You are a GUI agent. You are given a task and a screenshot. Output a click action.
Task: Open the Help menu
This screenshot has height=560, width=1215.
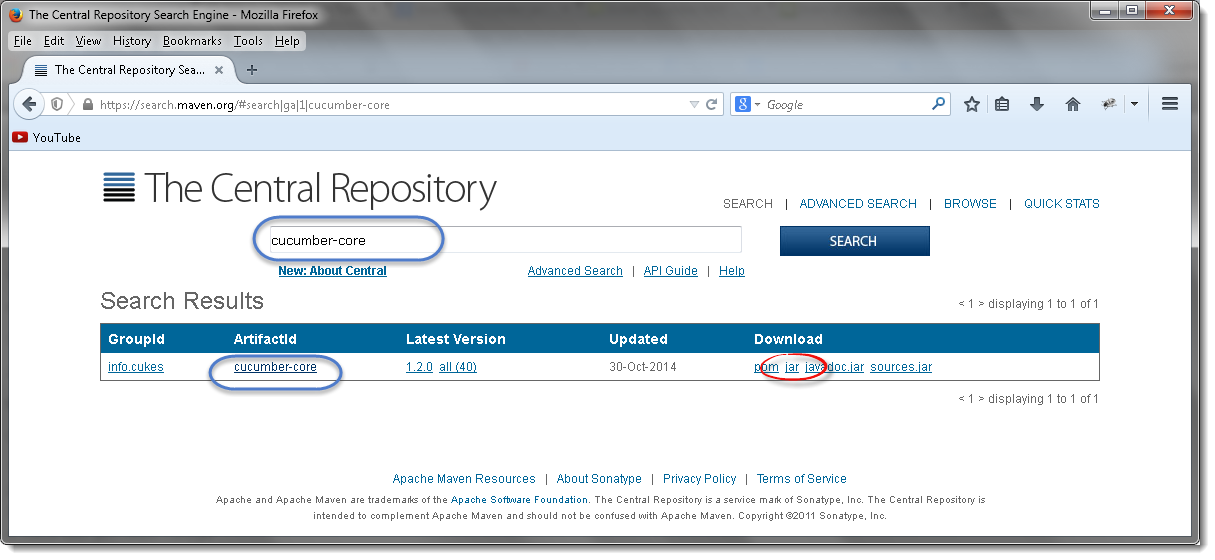pyautogui.click(x=287, y=41)
